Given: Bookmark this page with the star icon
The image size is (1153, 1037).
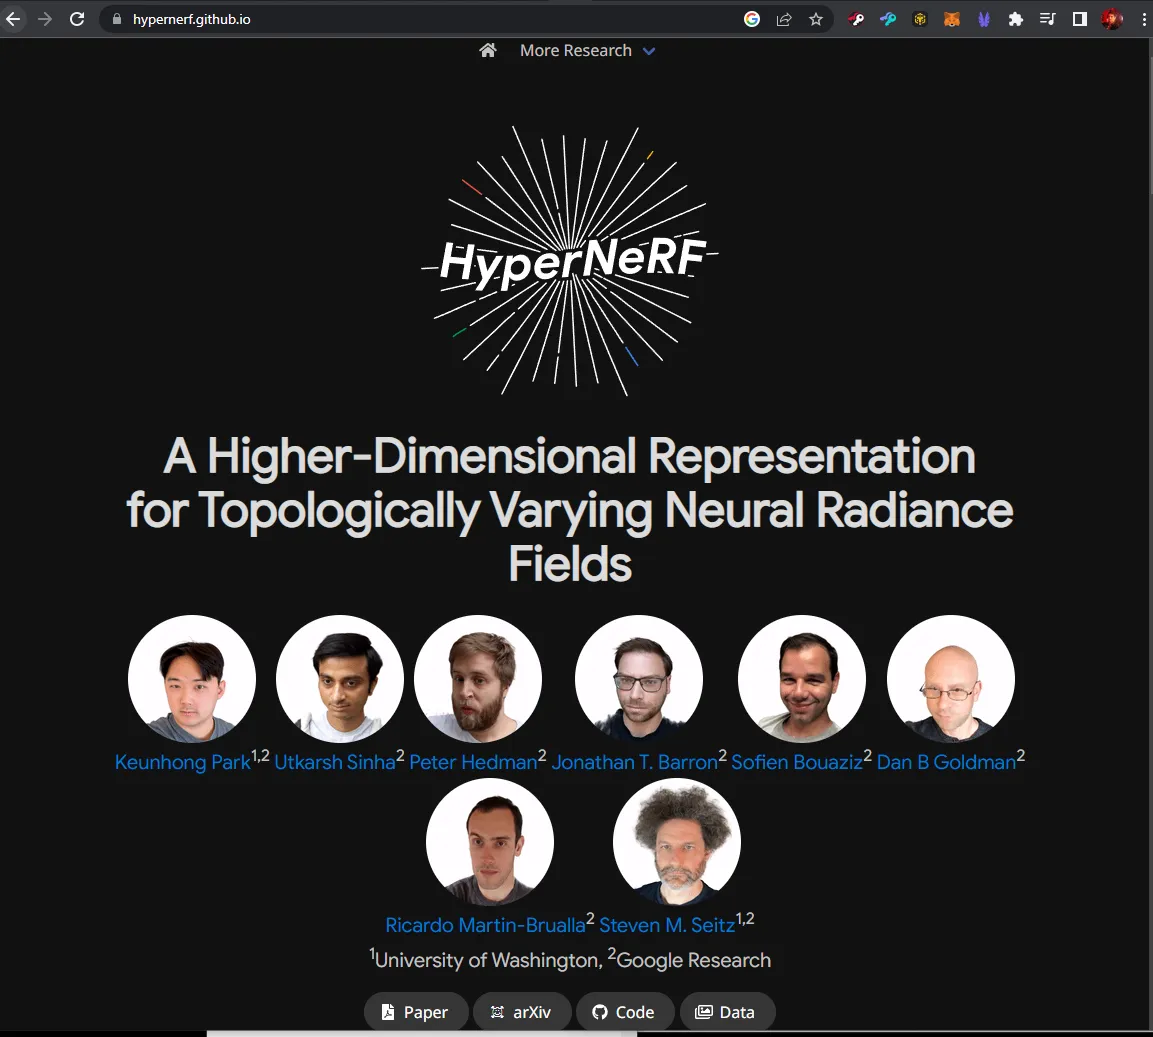Looking at the screenshot, I should coord(815,19).
